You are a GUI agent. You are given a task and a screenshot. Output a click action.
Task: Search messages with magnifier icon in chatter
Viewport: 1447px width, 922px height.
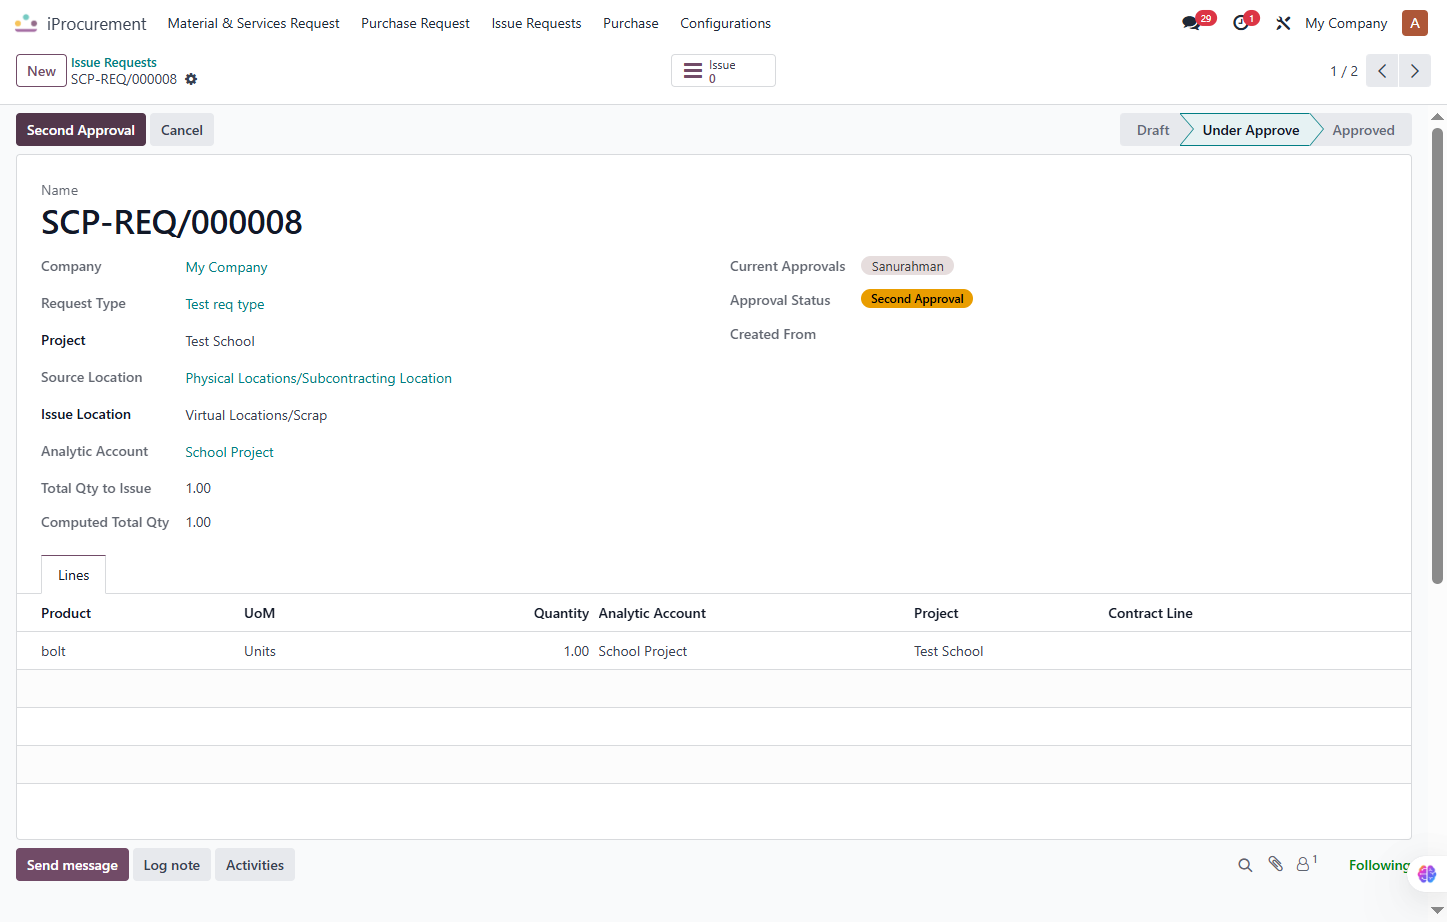(x=1245, y=865)
